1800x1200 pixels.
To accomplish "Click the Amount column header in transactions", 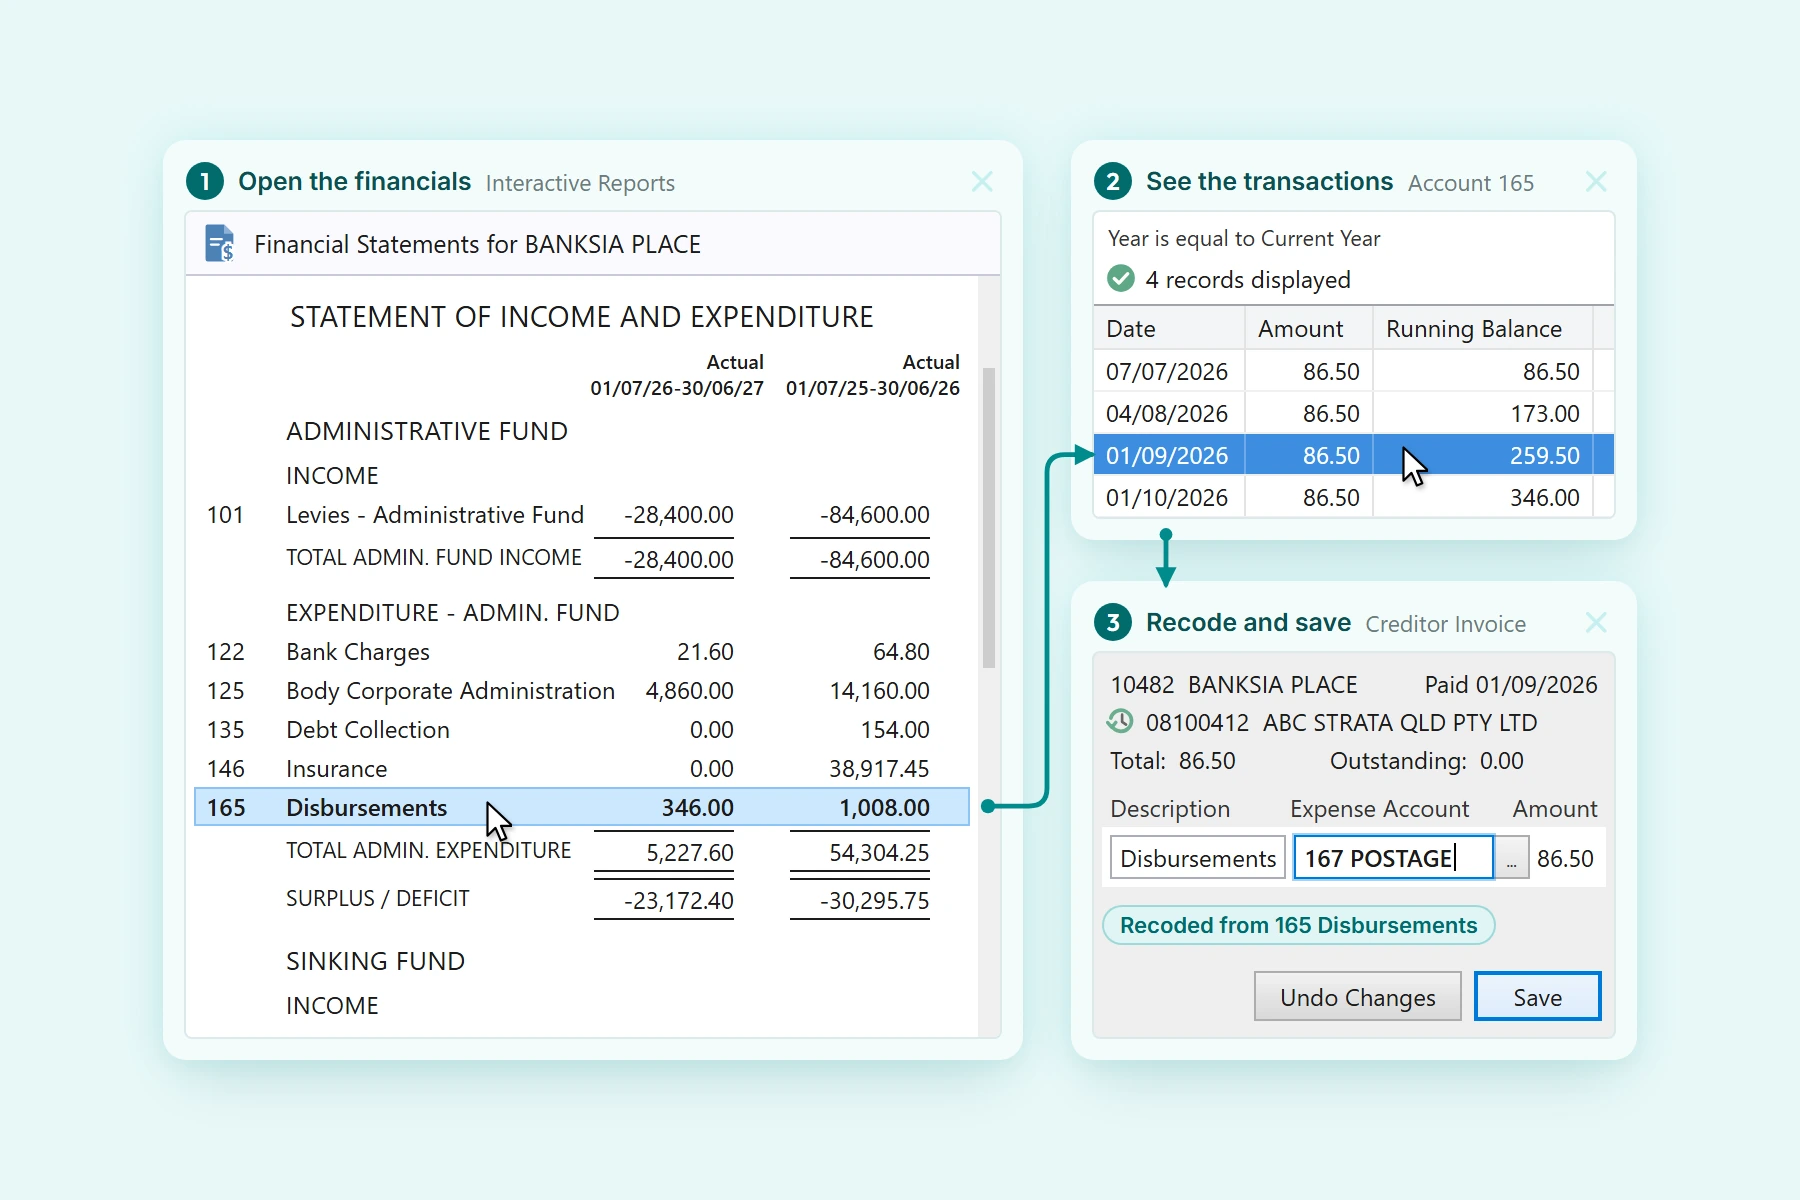I will pos(1309,328).
